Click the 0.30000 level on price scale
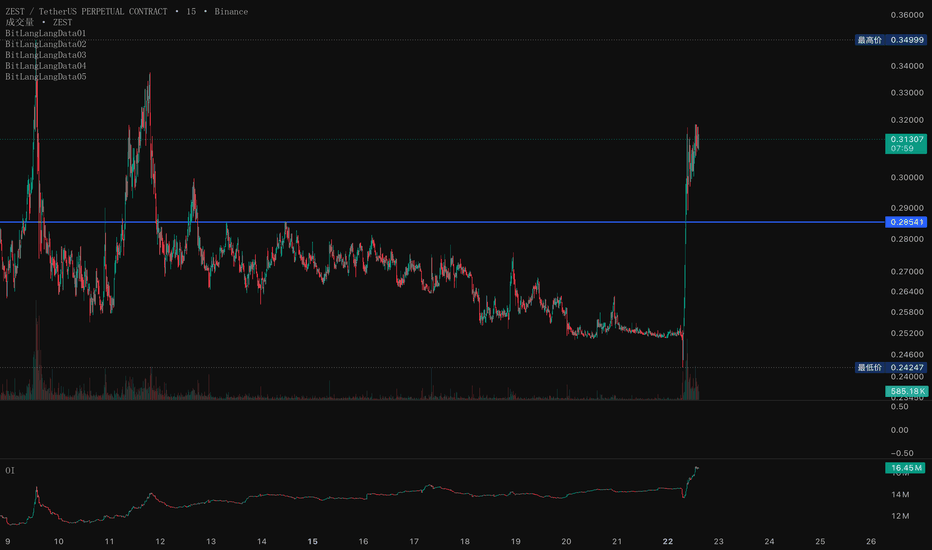The image size is (932, 550). 907,177
